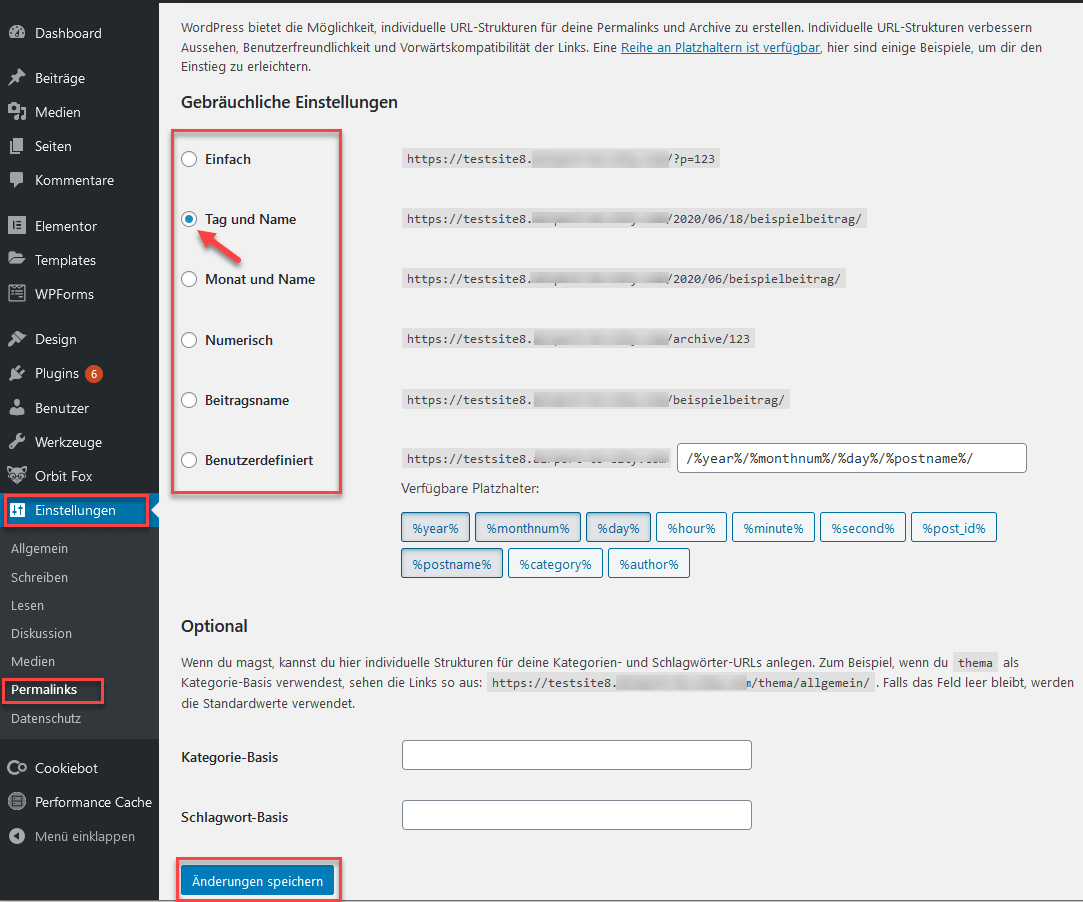
Task: Toggle the %postname% placeholder button
Action: (x=452, y=564)
